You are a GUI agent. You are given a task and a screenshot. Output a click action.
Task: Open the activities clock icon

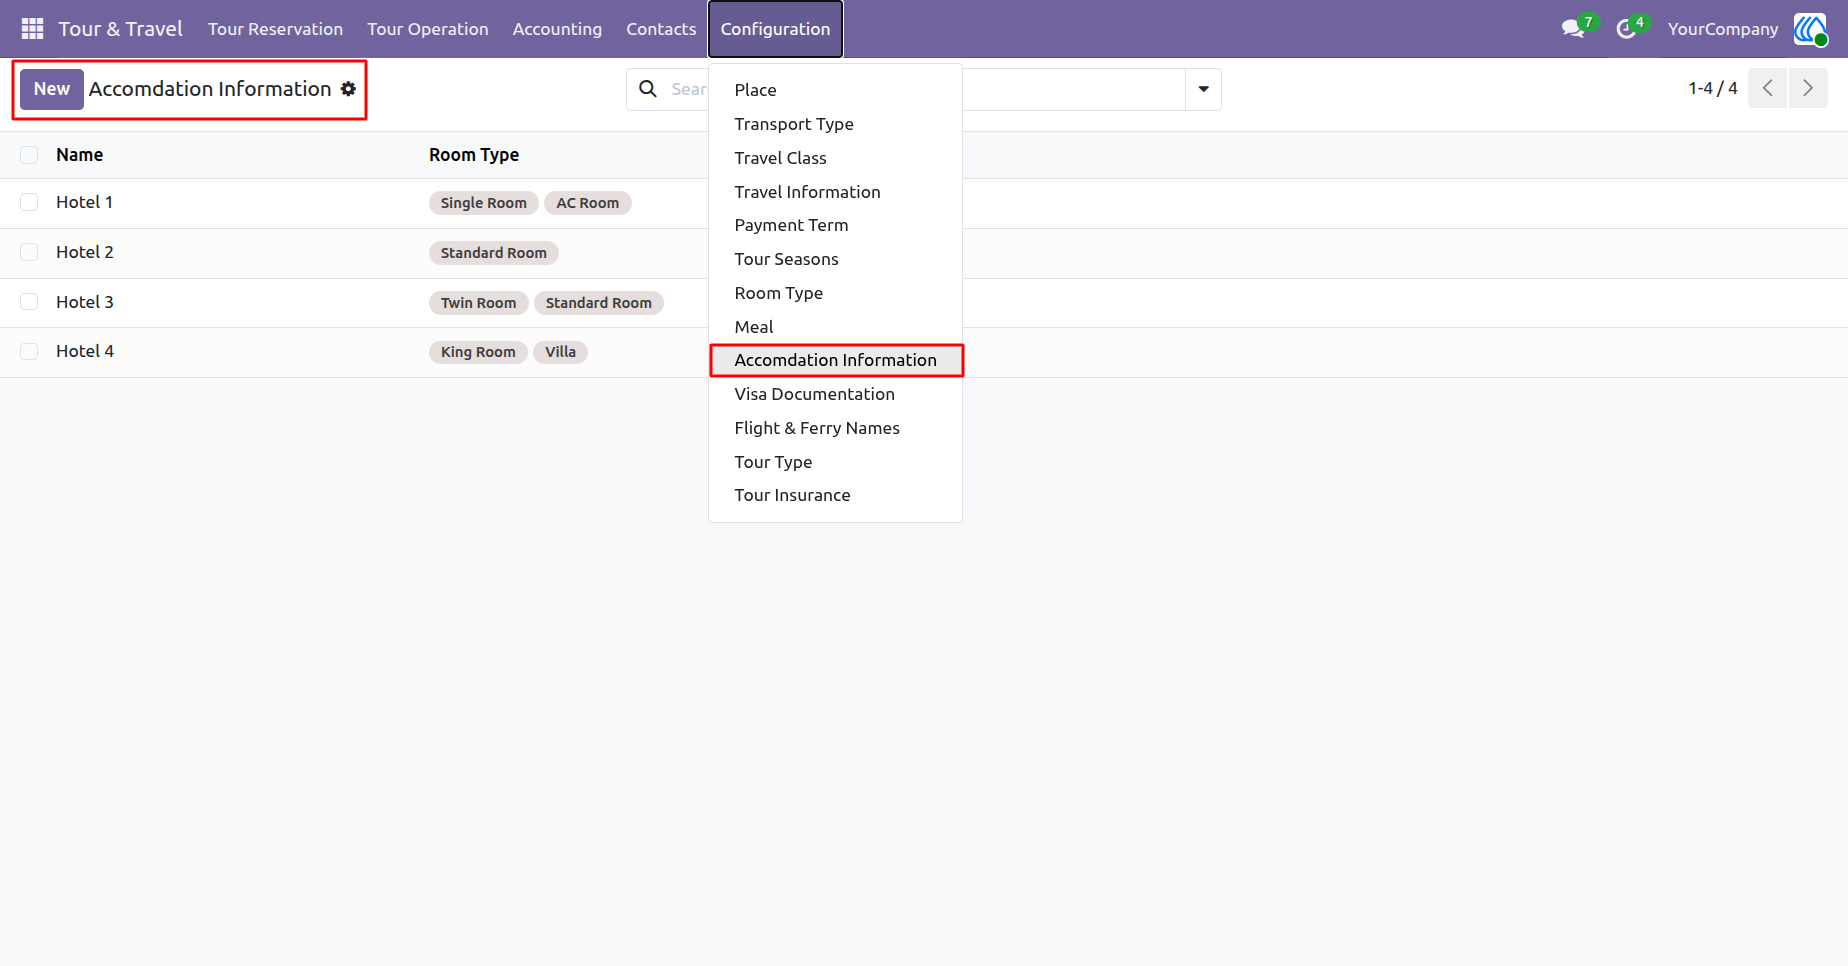(x=1626, y=29)
